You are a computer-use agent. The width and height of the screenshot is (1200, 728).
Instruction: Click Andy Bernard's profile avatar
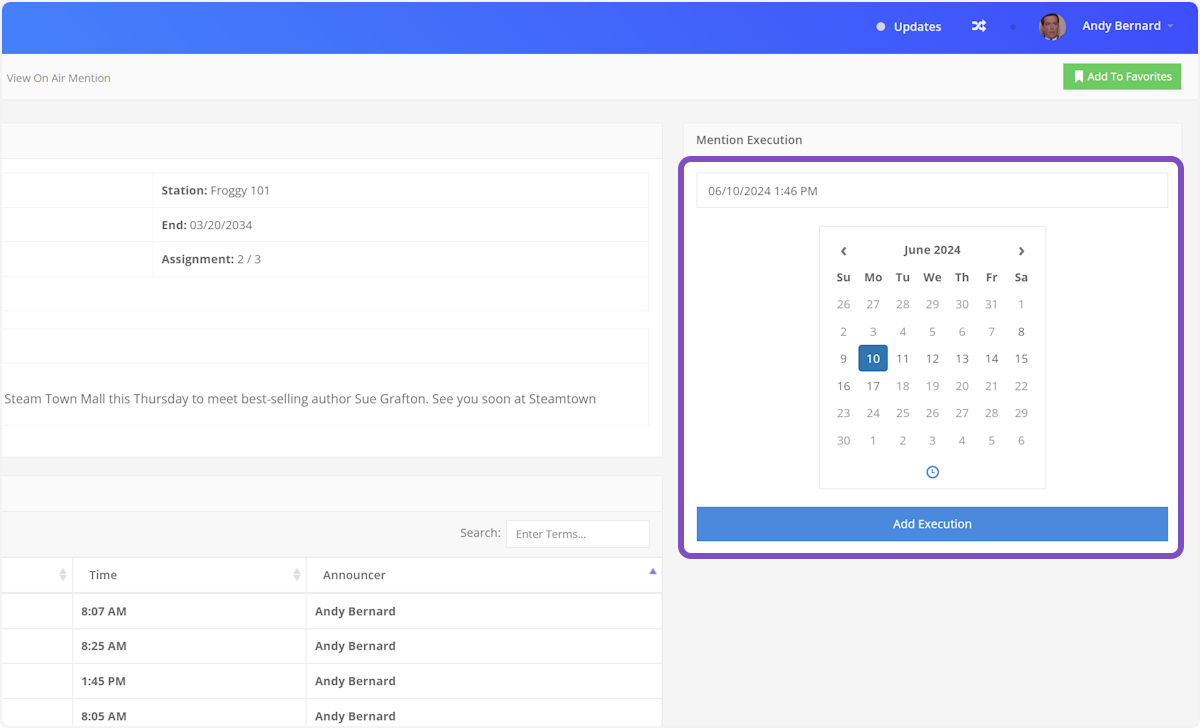pos(1052,27)
